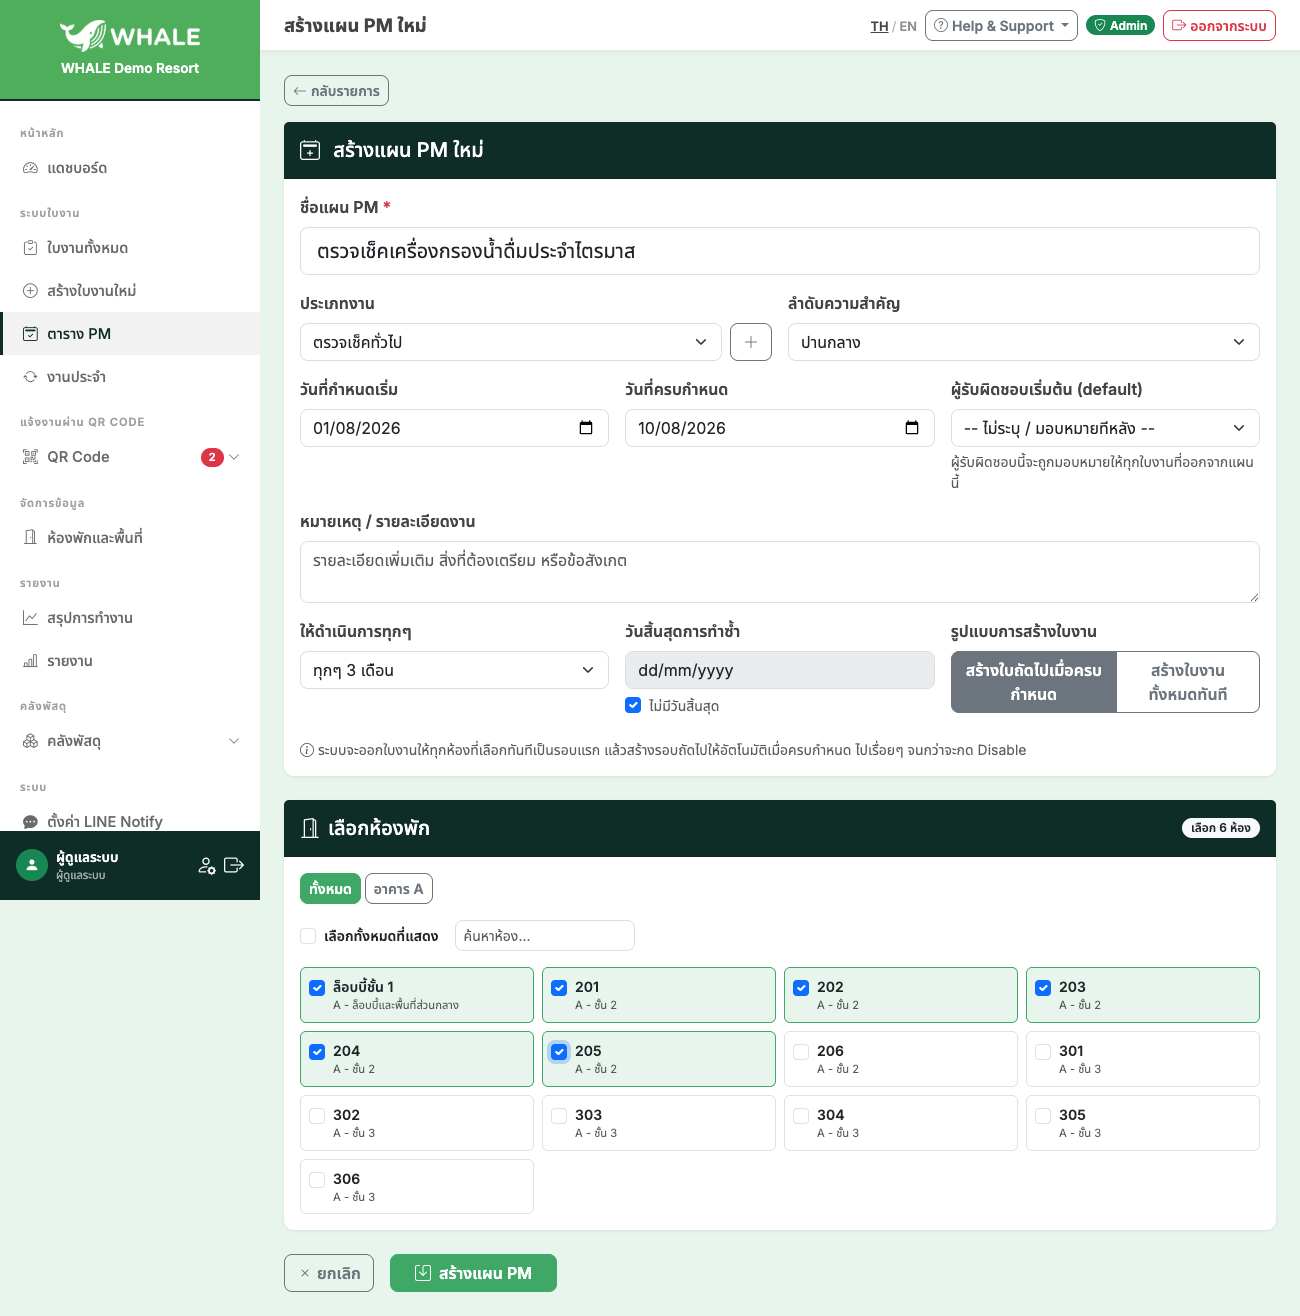
Task: Open the ให้ดำเนินการทุกๆ dropdown
Action: (x=454, y=670)
